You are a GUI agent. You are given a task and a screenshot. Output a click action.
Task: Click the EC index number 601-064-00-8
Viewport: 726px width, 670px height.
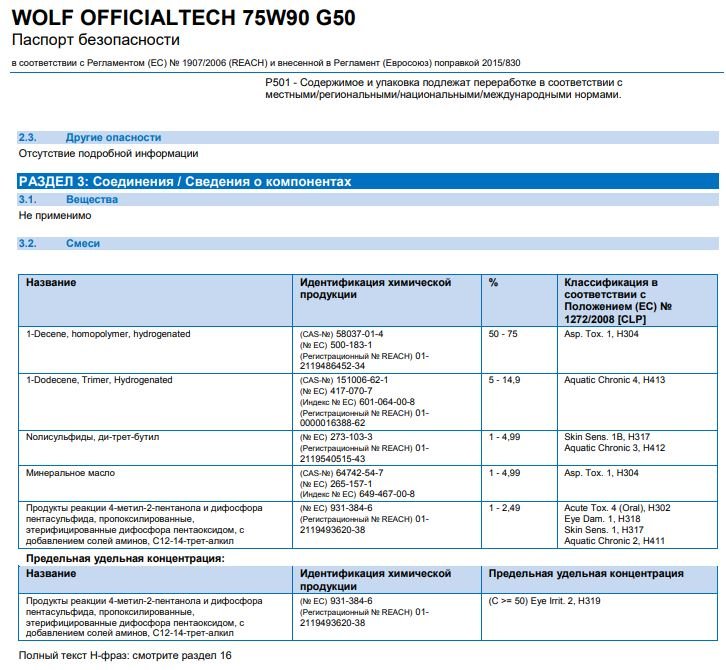387,402
